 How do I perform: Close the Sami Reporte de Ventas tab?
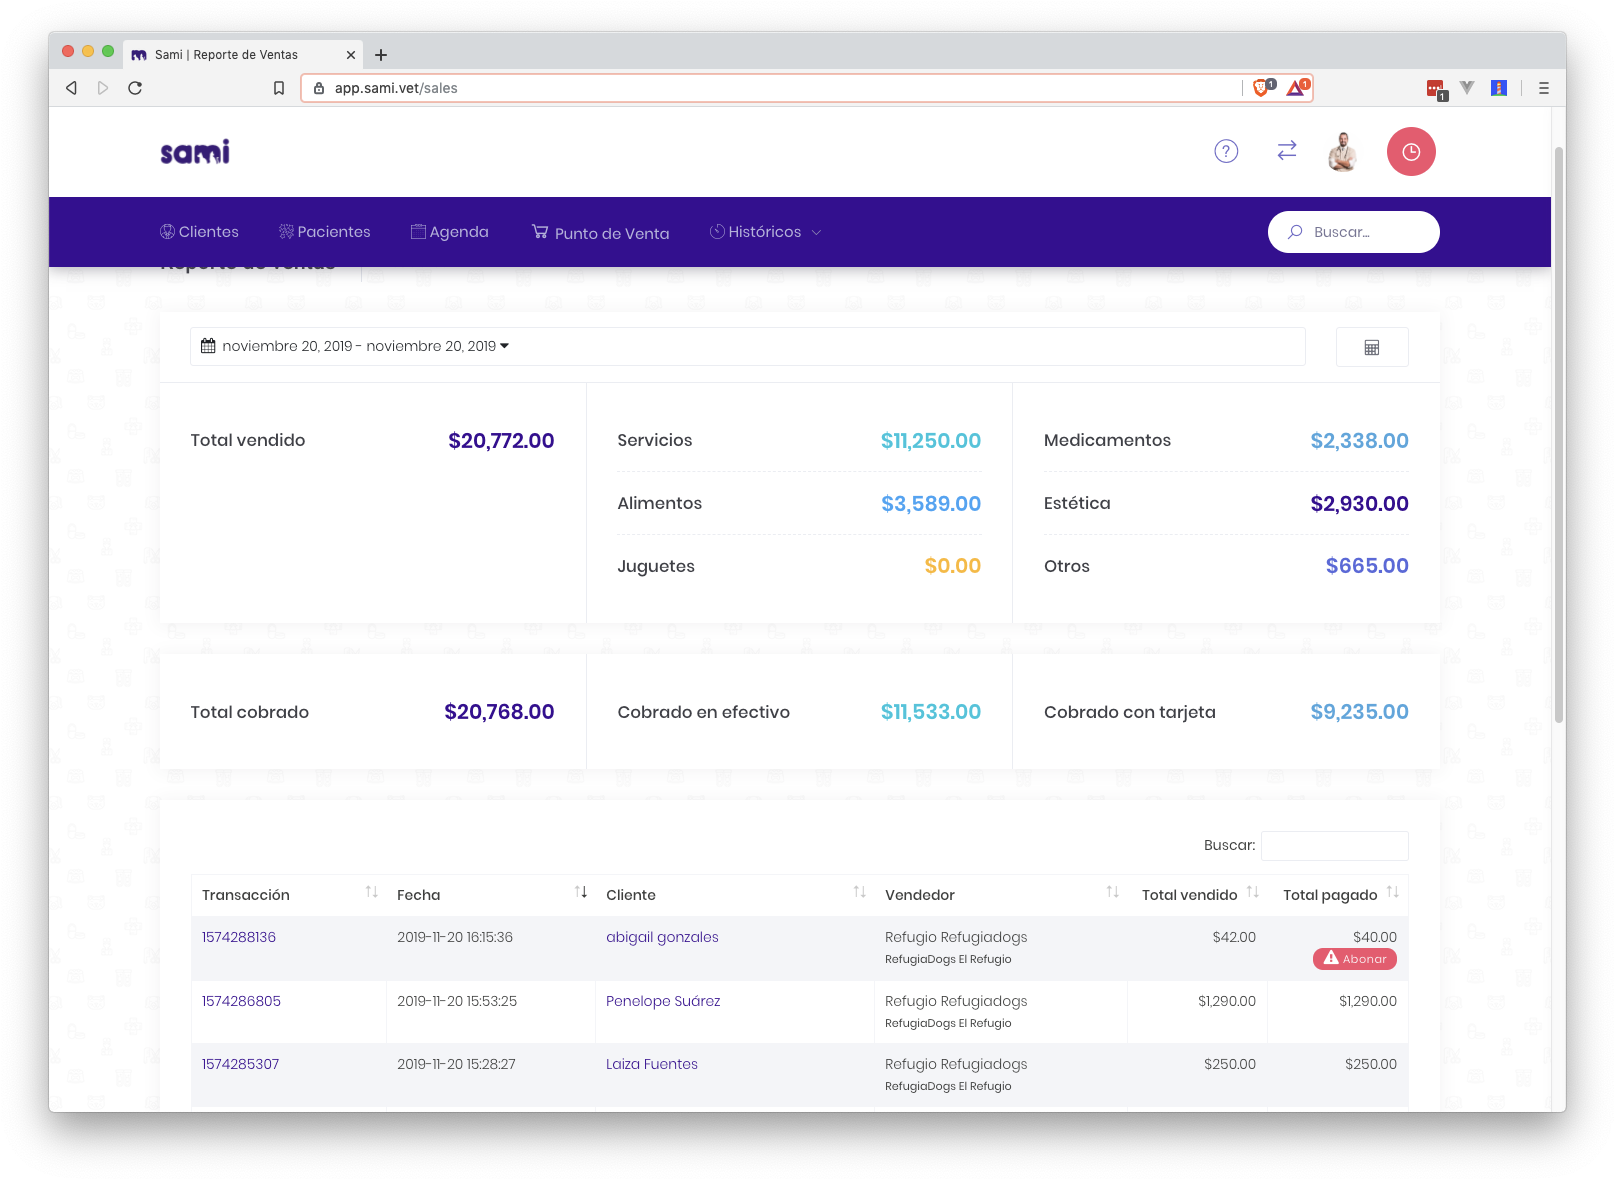[351, 55]
